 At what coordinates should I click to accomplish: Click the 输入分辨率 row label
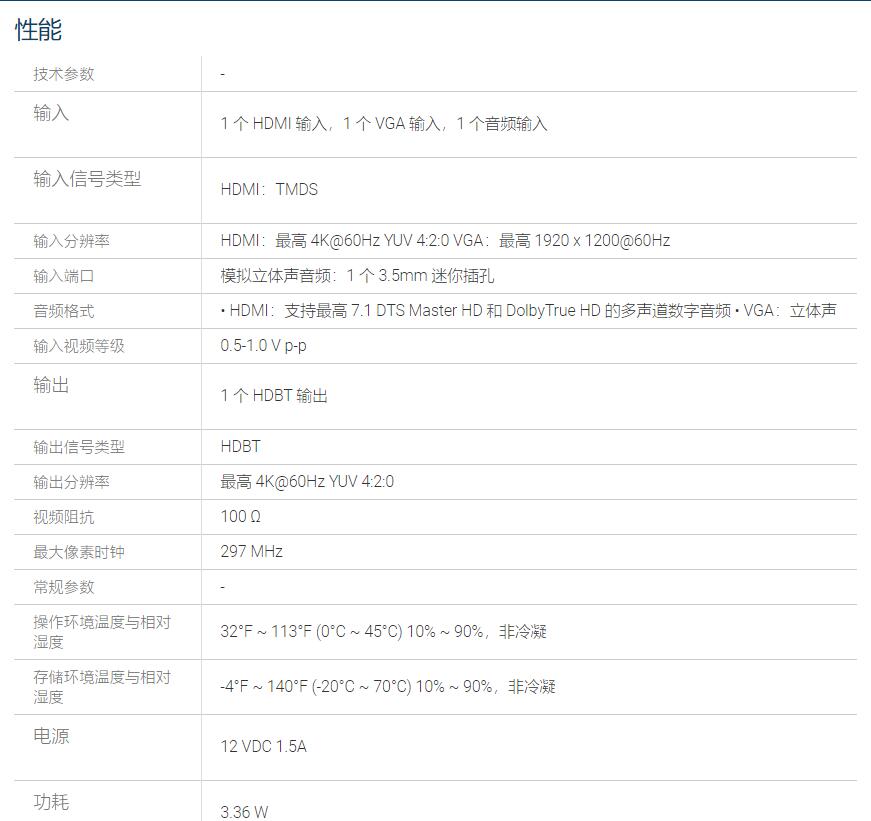coord(71,241)
